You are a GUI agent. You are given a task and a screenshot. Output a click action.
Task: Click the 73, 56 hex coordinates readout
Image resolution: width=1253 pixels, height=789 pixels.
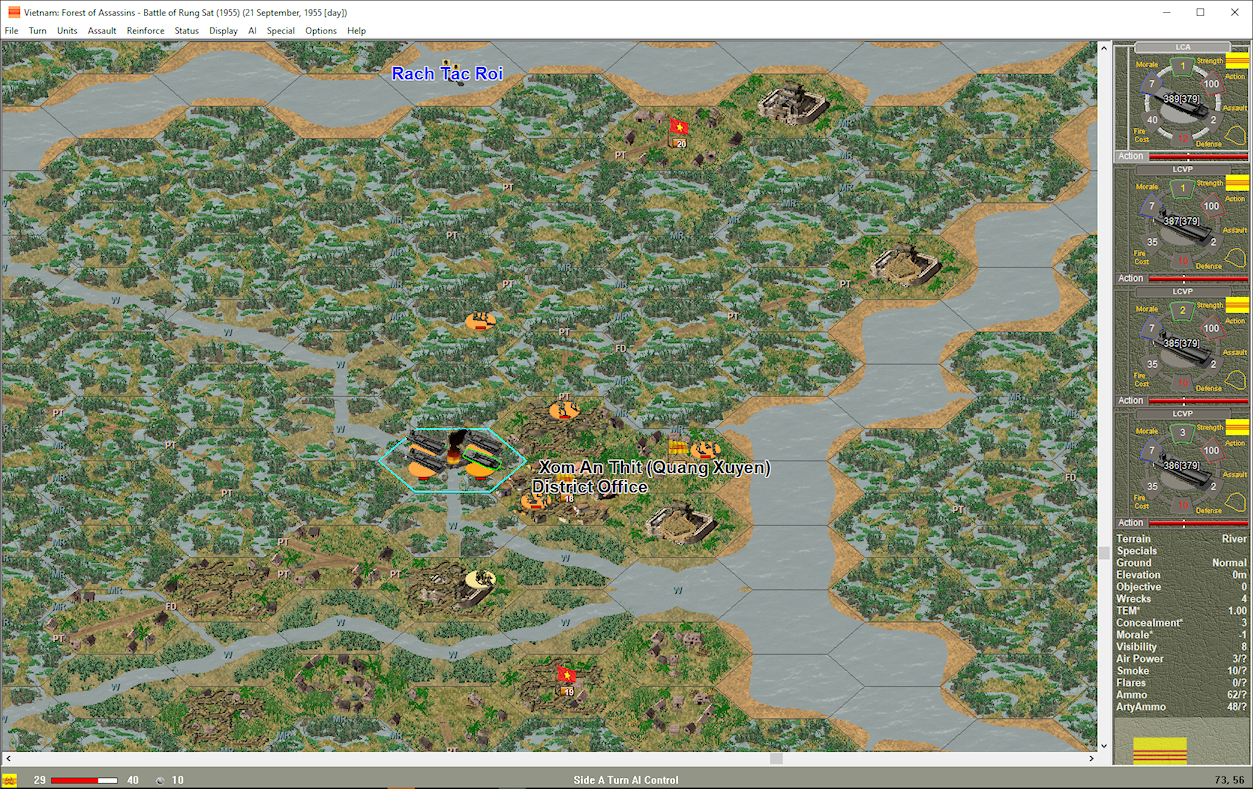pos(1229,780)
